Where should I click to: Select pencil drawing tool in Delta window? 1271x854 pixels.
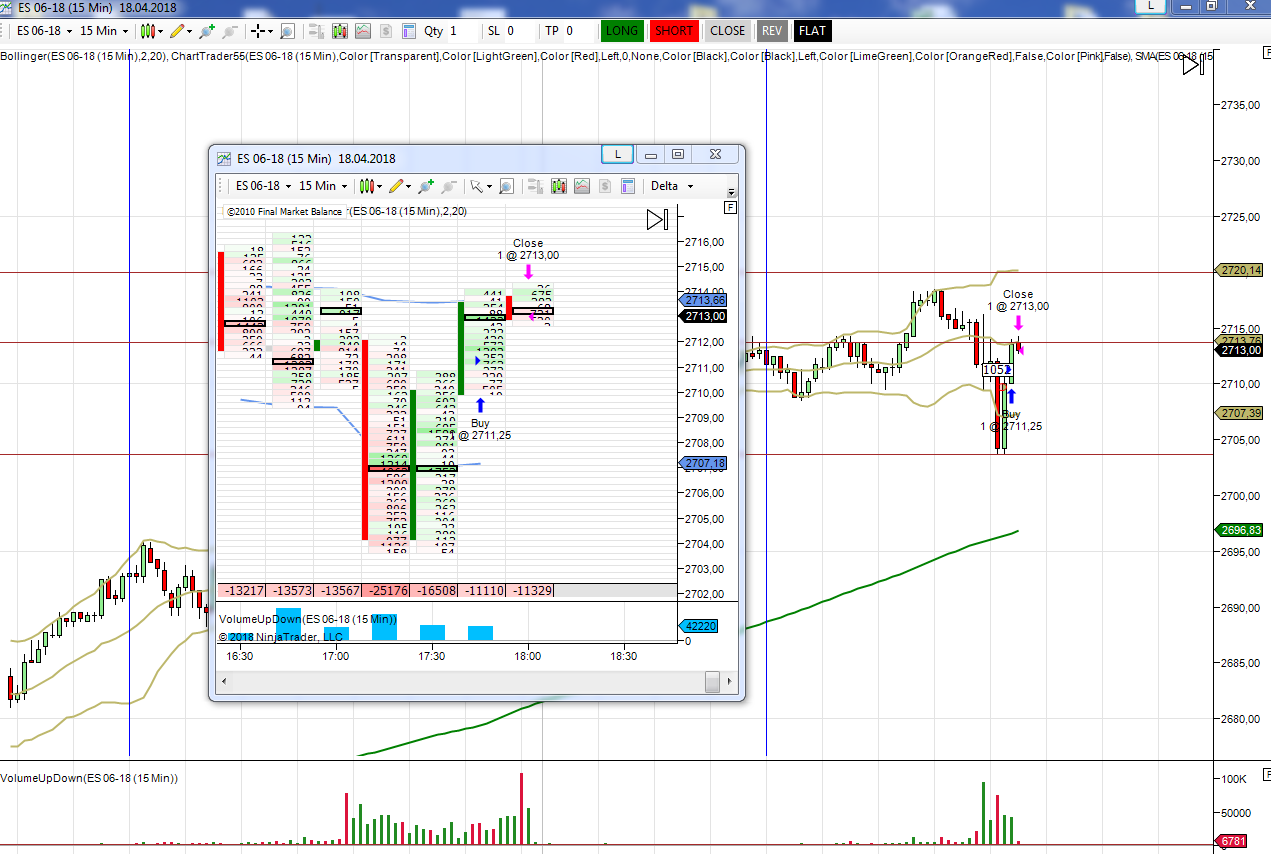point(397,186)
